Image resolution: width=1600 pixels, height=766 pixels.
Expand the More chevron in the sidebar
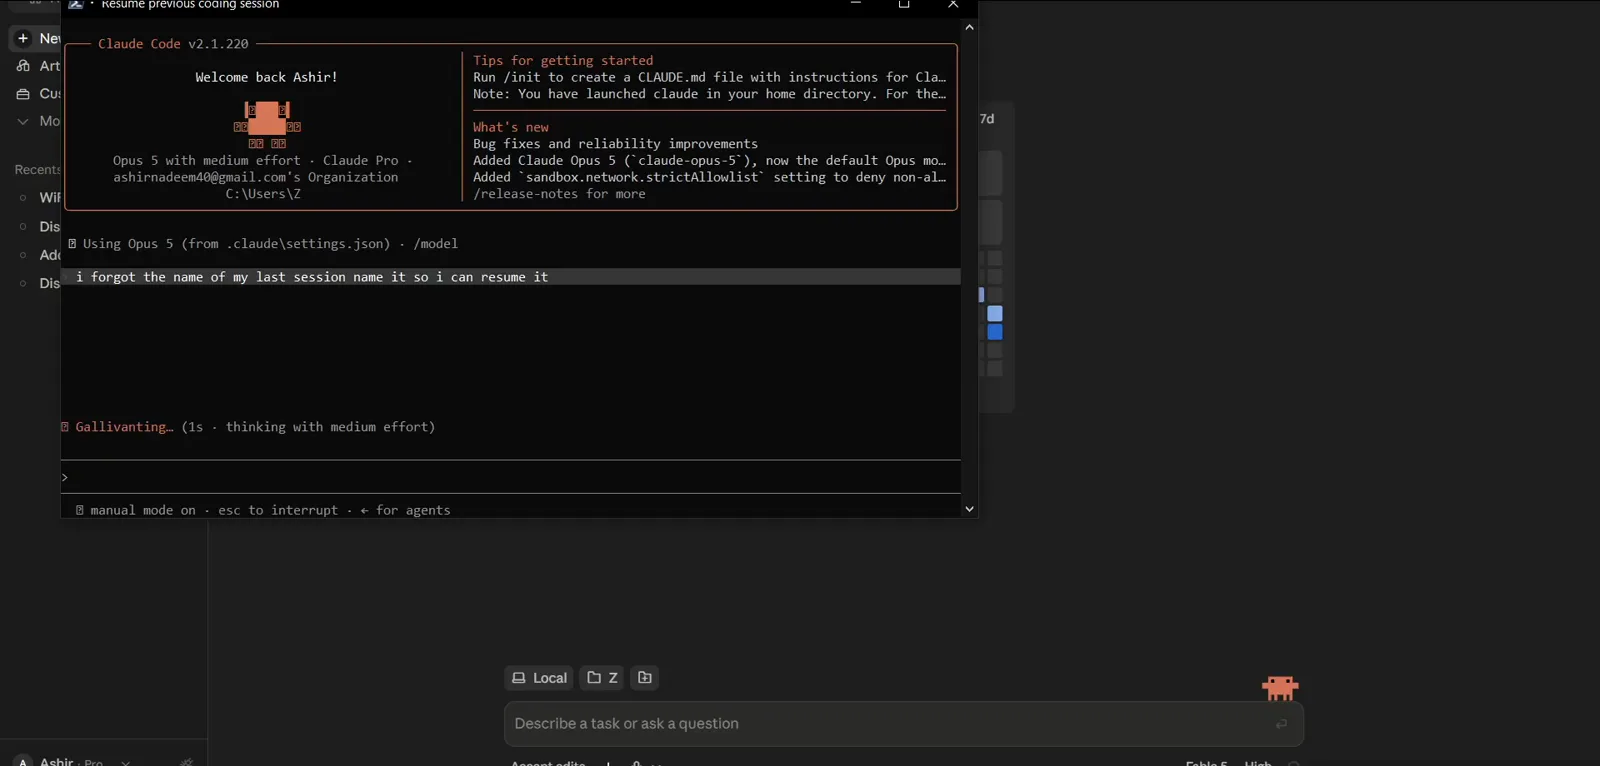click(x=23, y=121)
